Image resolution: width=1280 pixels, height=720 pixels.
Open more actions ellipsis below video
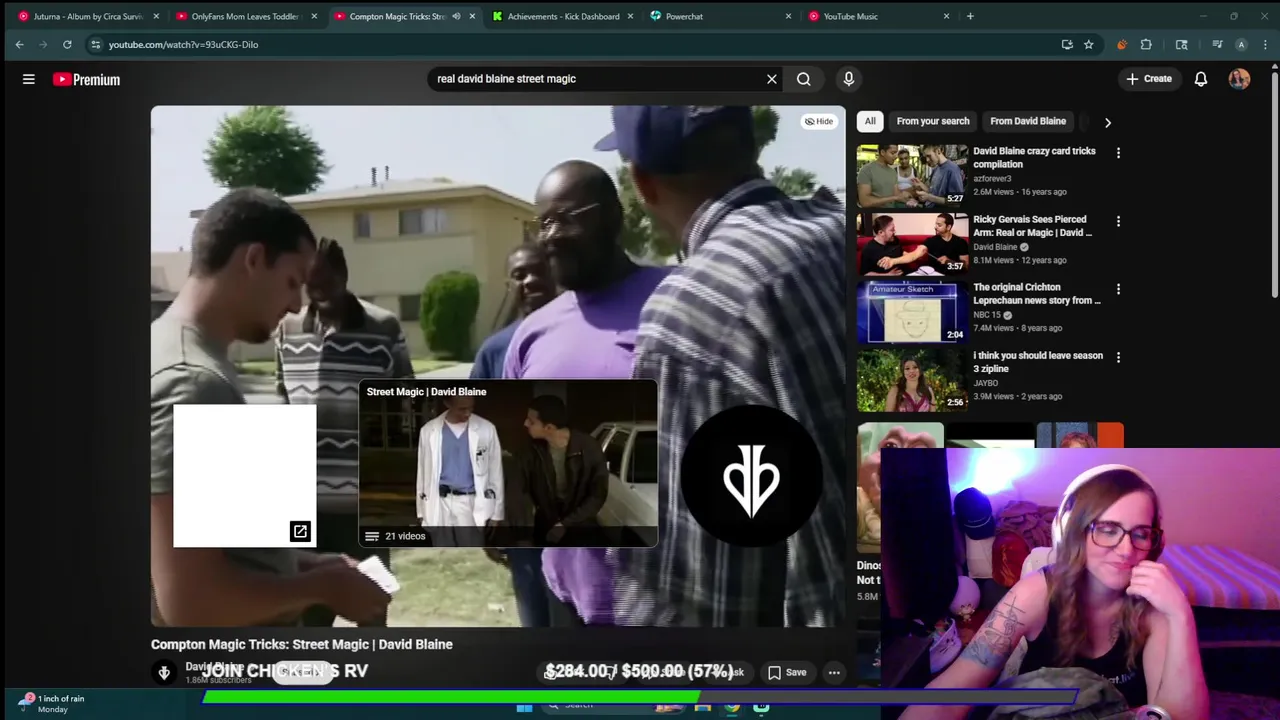[834, 673]
